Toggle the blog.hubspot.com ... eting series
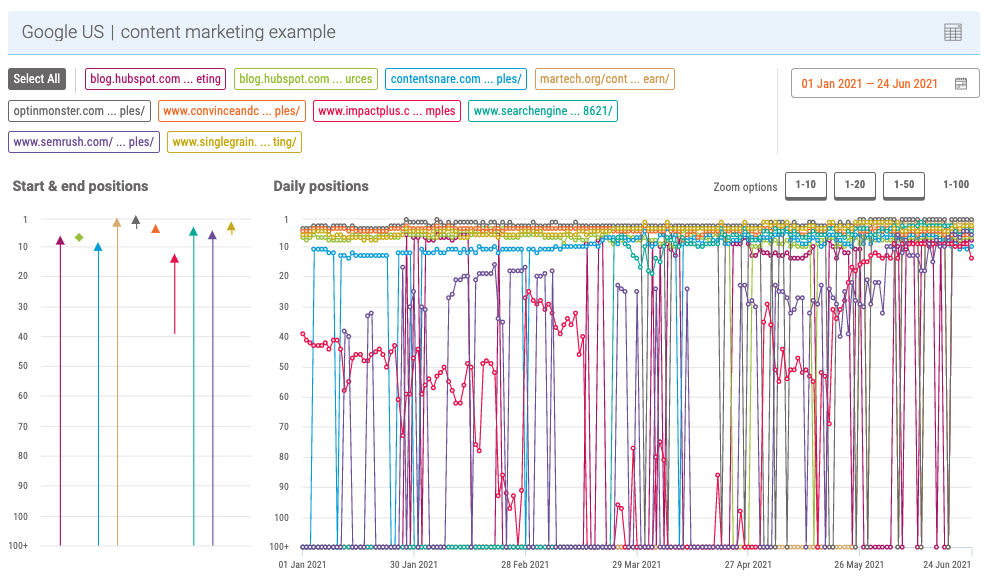The width and height of the screenshot is (988, 583). click(154, 79)
